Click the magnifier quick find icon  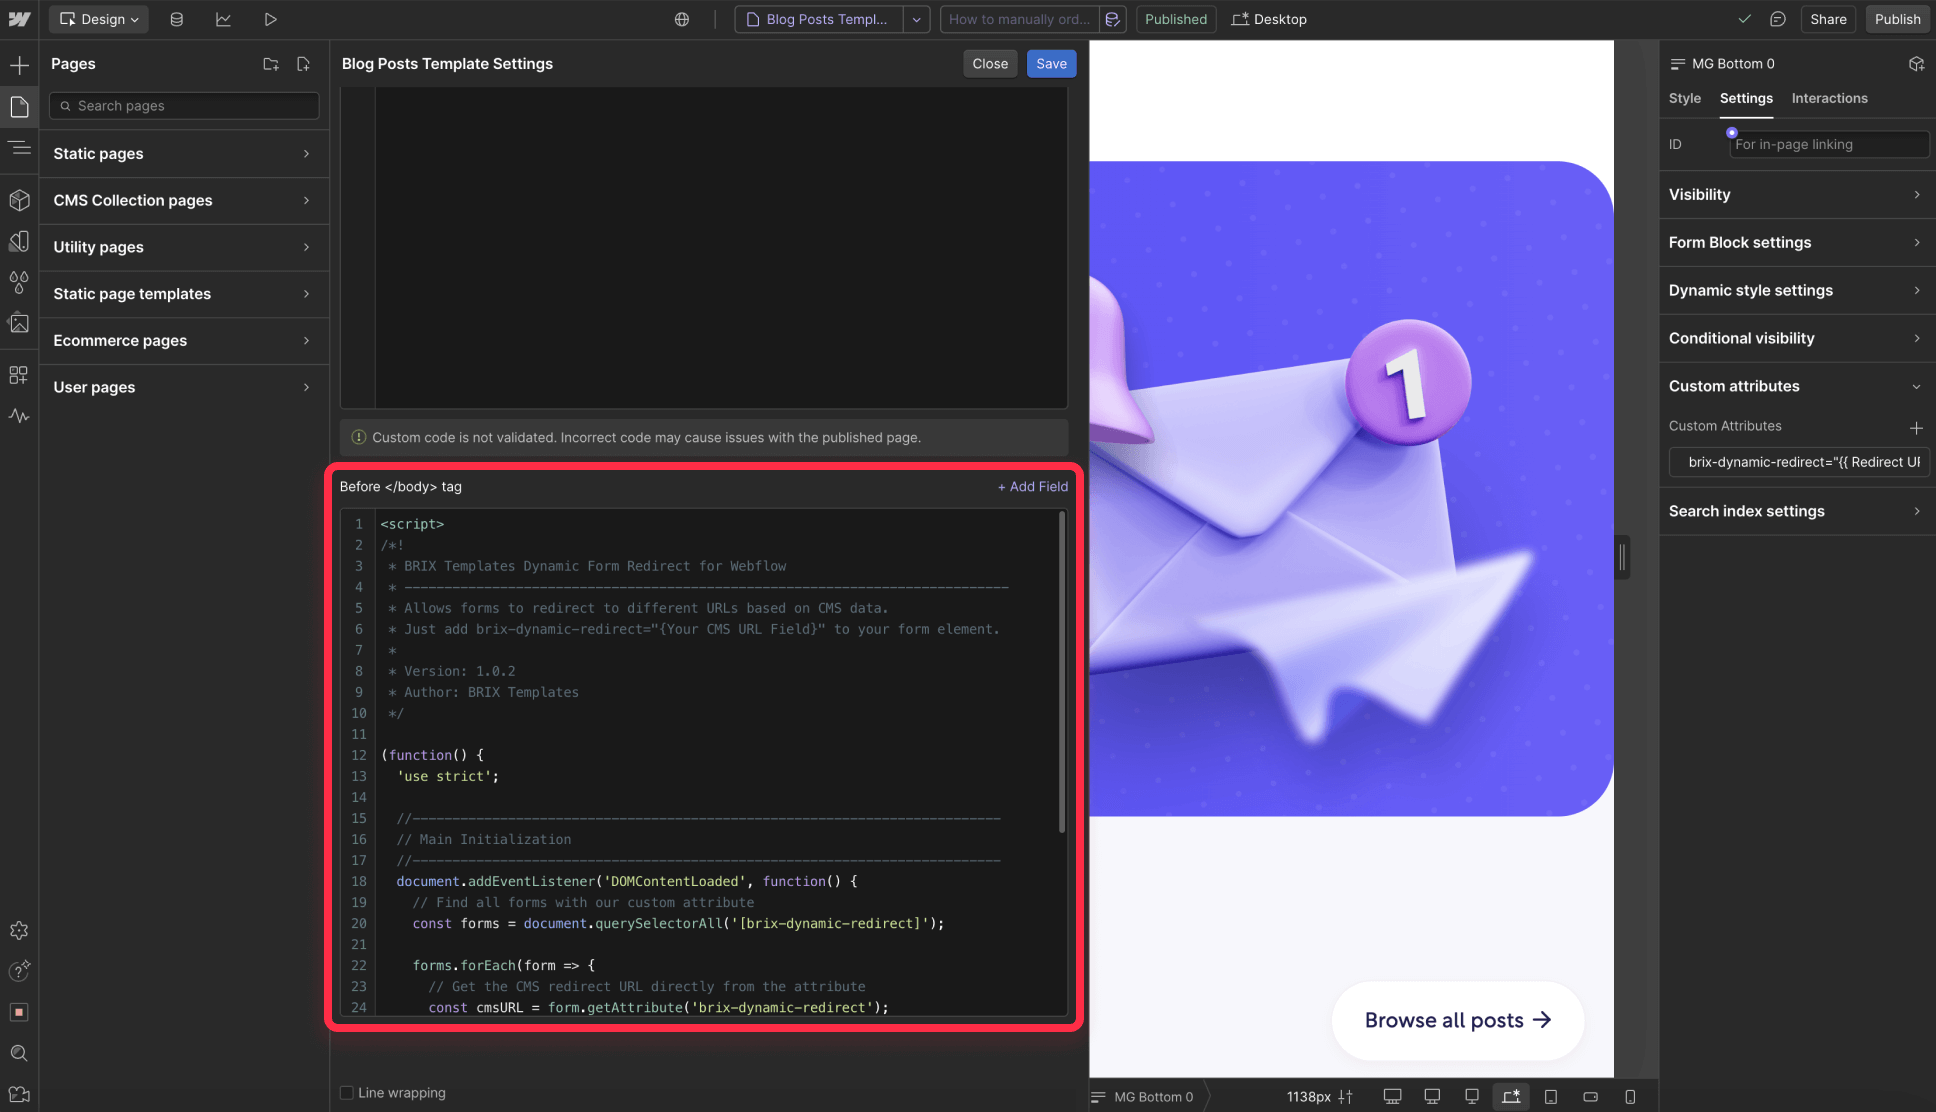click(19, 1053)
